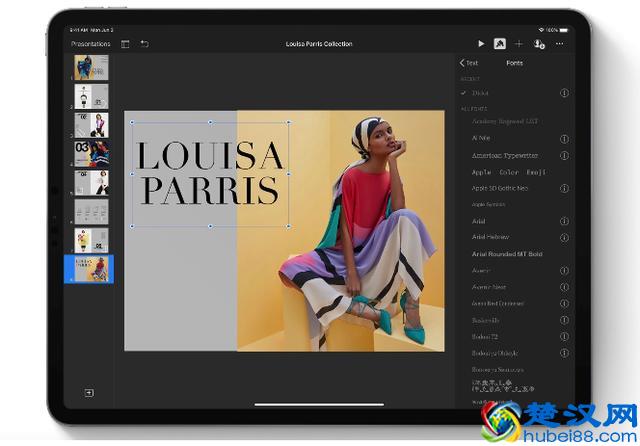Toggle the slide navigator view icon
640x446 pixels.
point(126,44)
